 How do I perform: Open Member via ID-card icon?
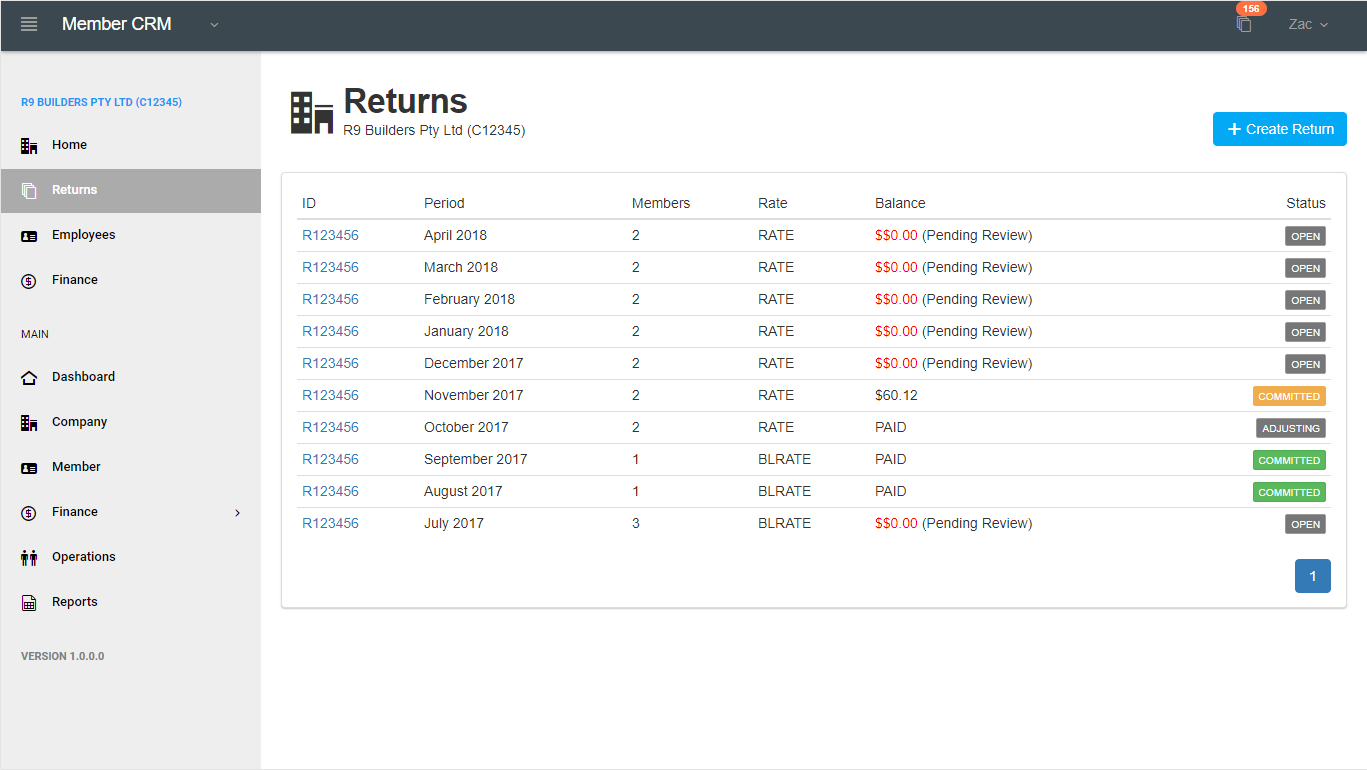(x=29, y=468)
